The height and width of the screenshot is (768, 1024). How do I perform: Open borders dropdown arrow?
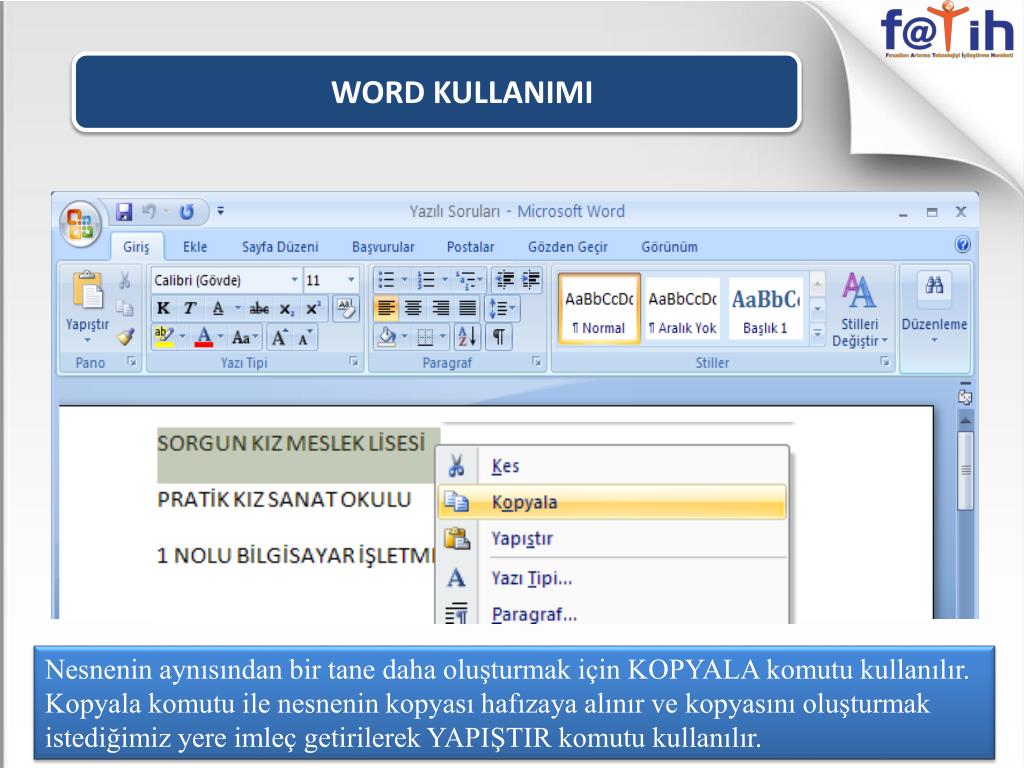[x=443, y=337]
